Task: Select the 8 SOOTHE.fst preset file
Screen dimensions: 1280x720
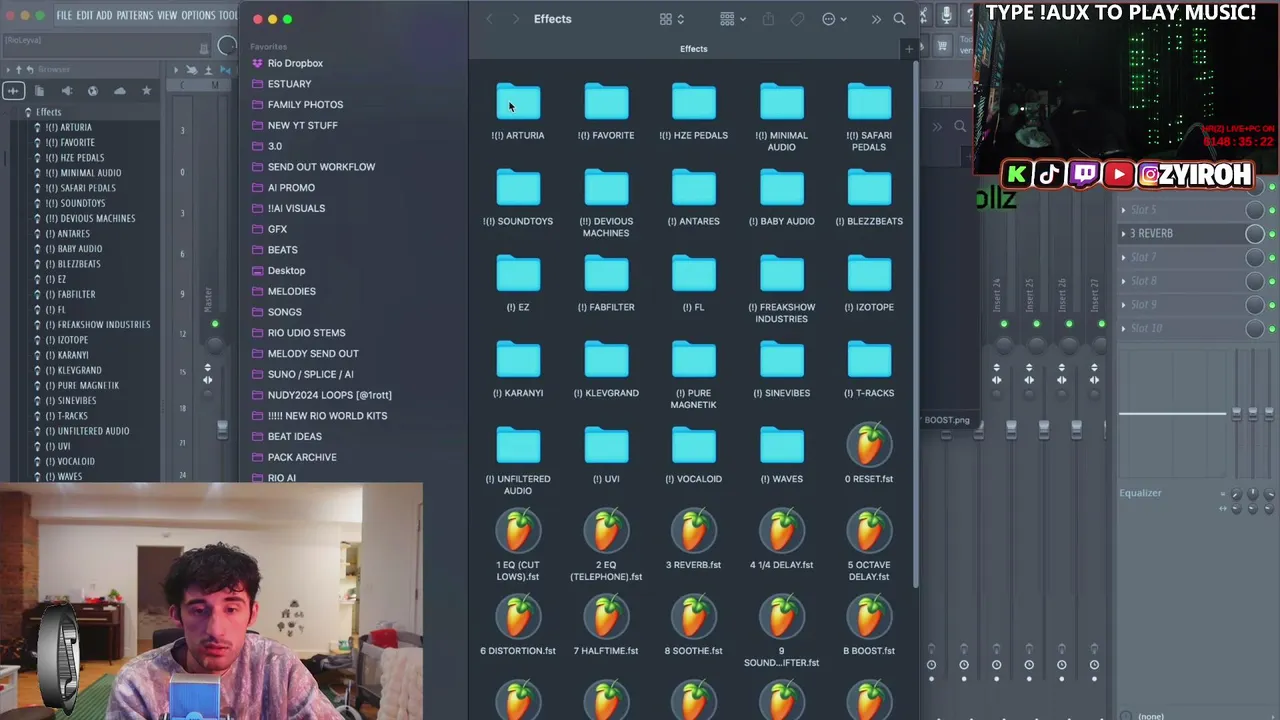Action: [694, 618]
